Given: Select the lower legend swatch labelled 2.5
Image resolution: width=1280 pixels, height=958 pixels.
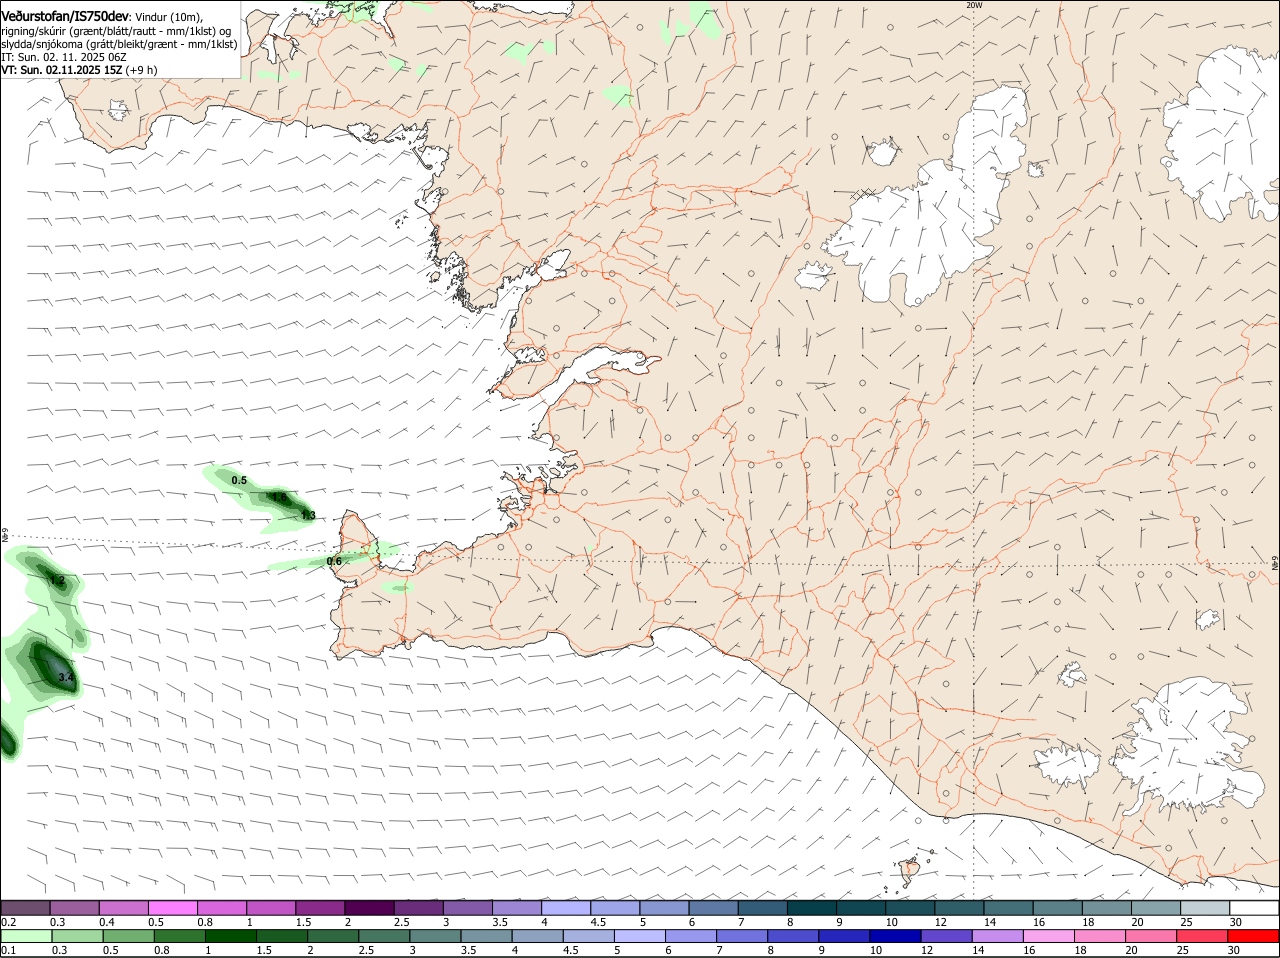Looking at the screenshot, I should (x=385, y=936).
